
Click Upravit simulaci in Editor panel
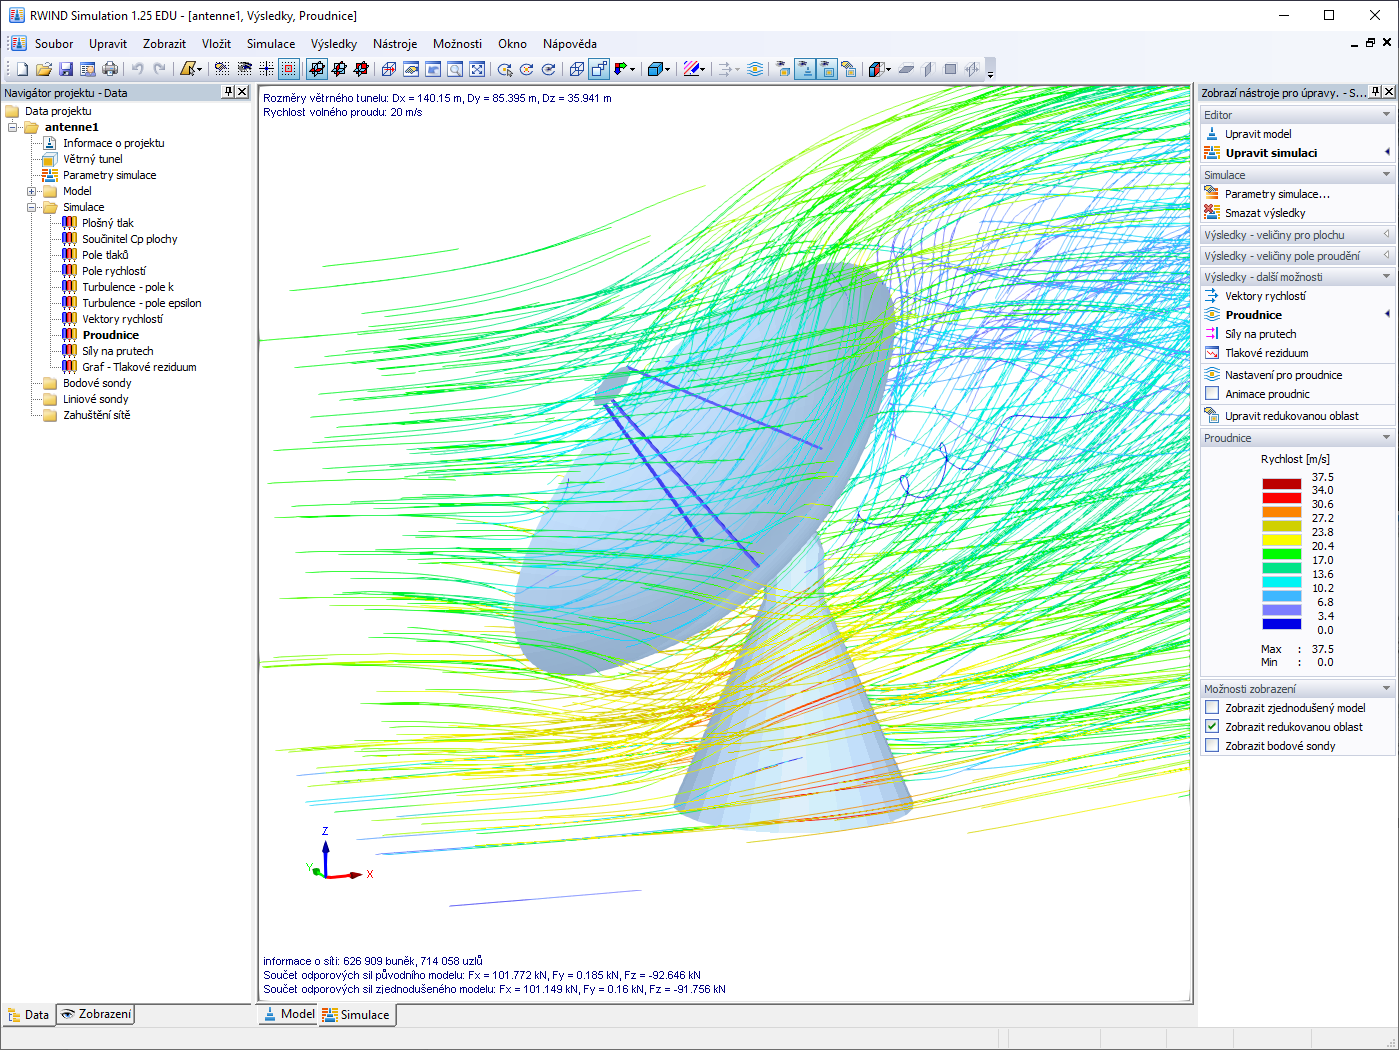[x=1271, y=153]
